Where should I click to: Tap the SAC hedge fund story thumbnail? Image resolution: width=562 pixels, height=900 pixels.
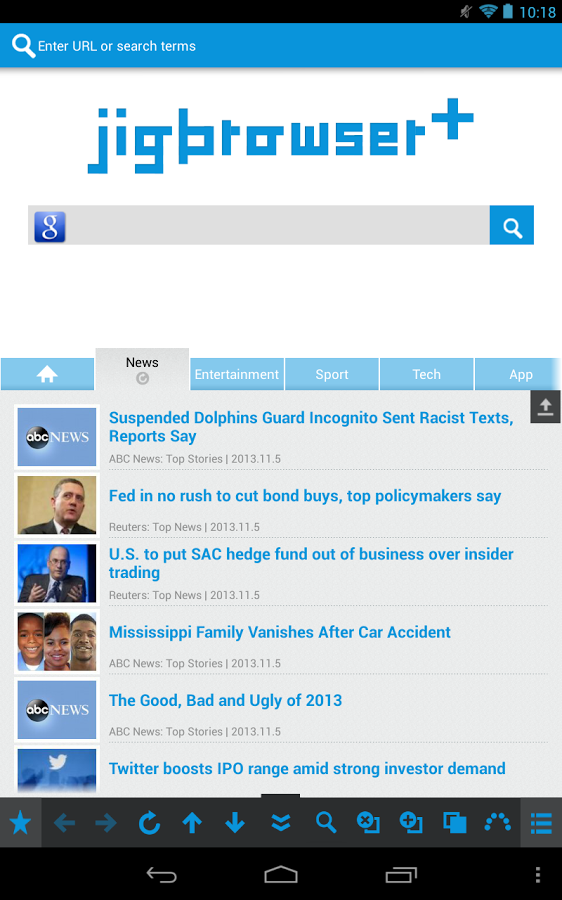pyautogui.click(x=57, y=573)
